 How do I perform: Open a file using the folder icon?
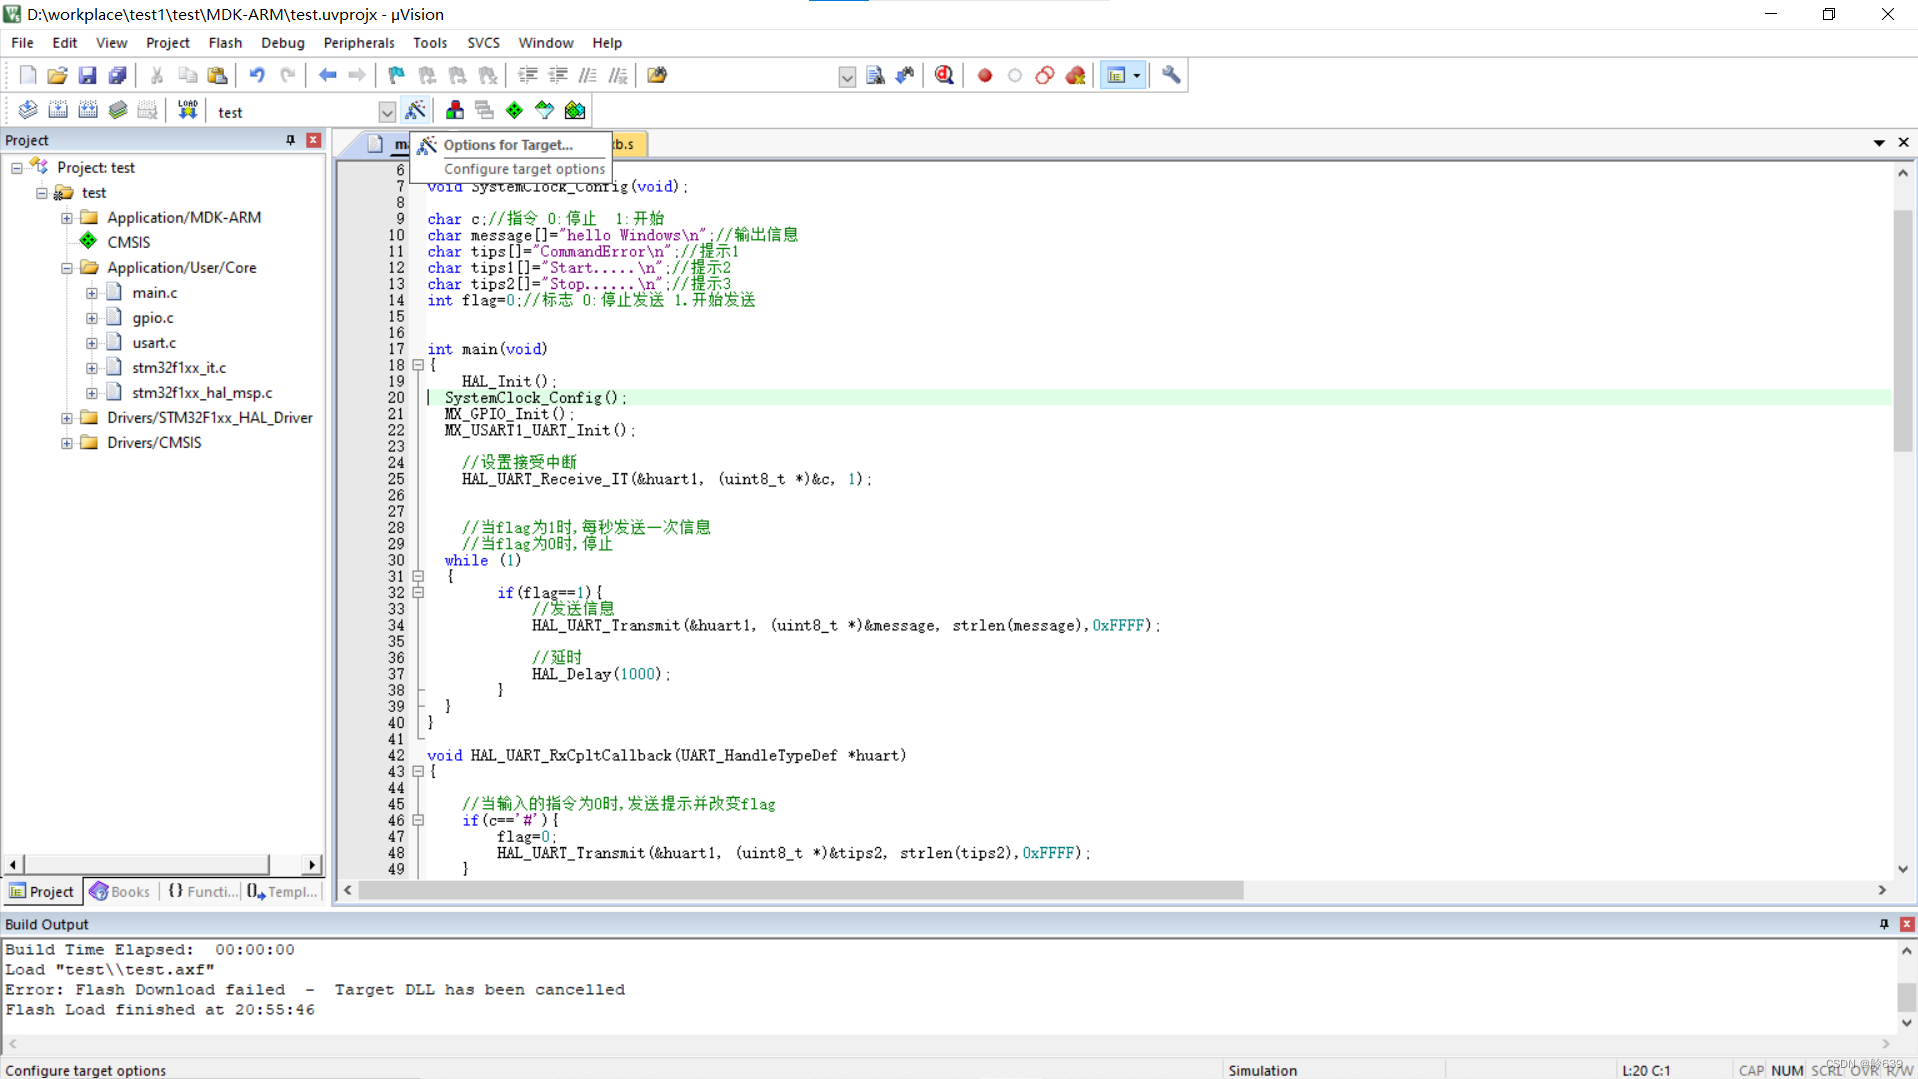tap(57, 75)
